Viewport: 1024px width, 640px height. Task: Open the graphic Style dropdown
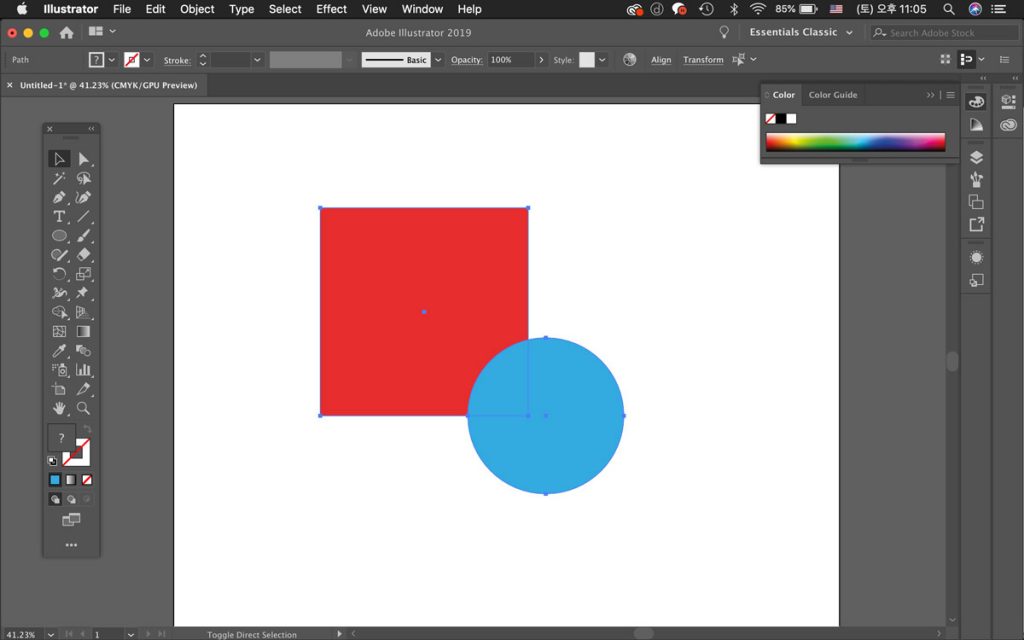tap(602, 60)
